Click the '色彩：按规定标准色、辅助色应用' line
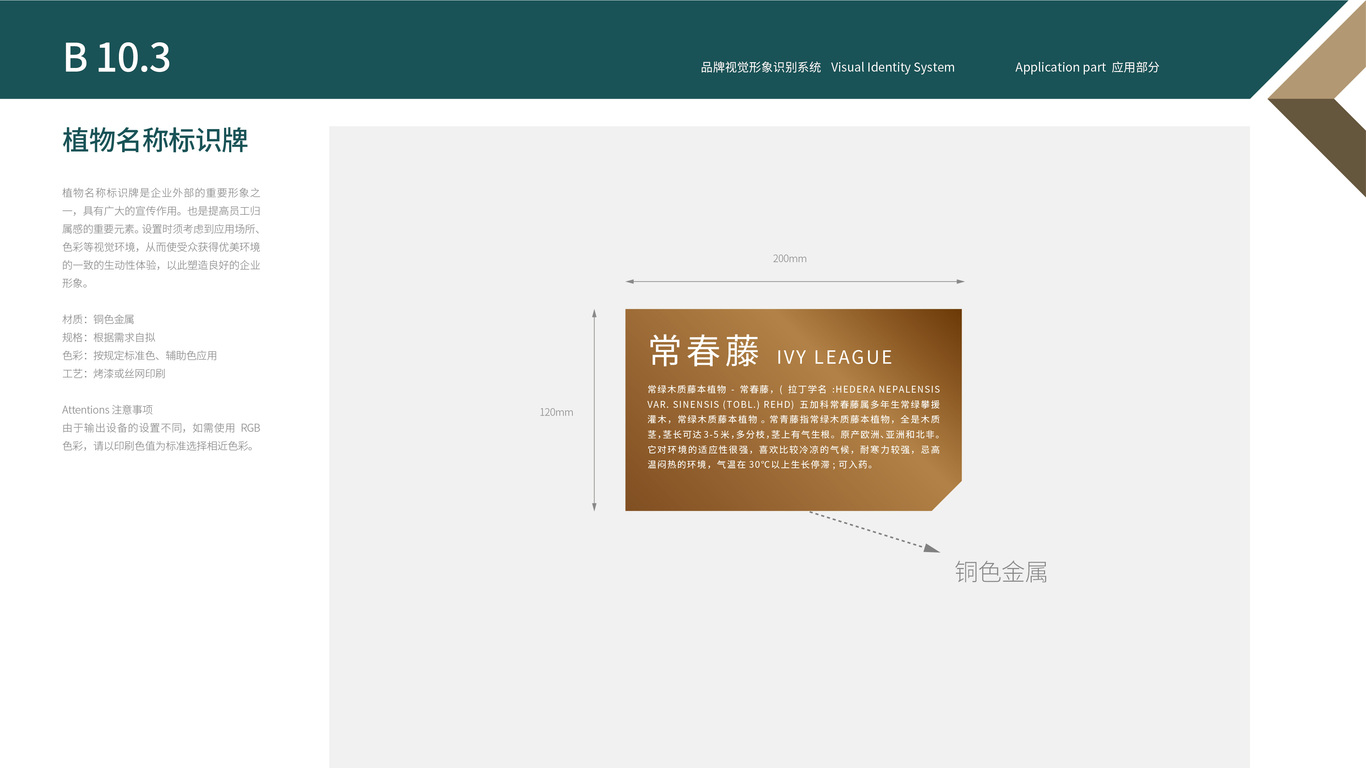Image resolution: width=1366 pixels, height=768 pixels. (140, 355)
